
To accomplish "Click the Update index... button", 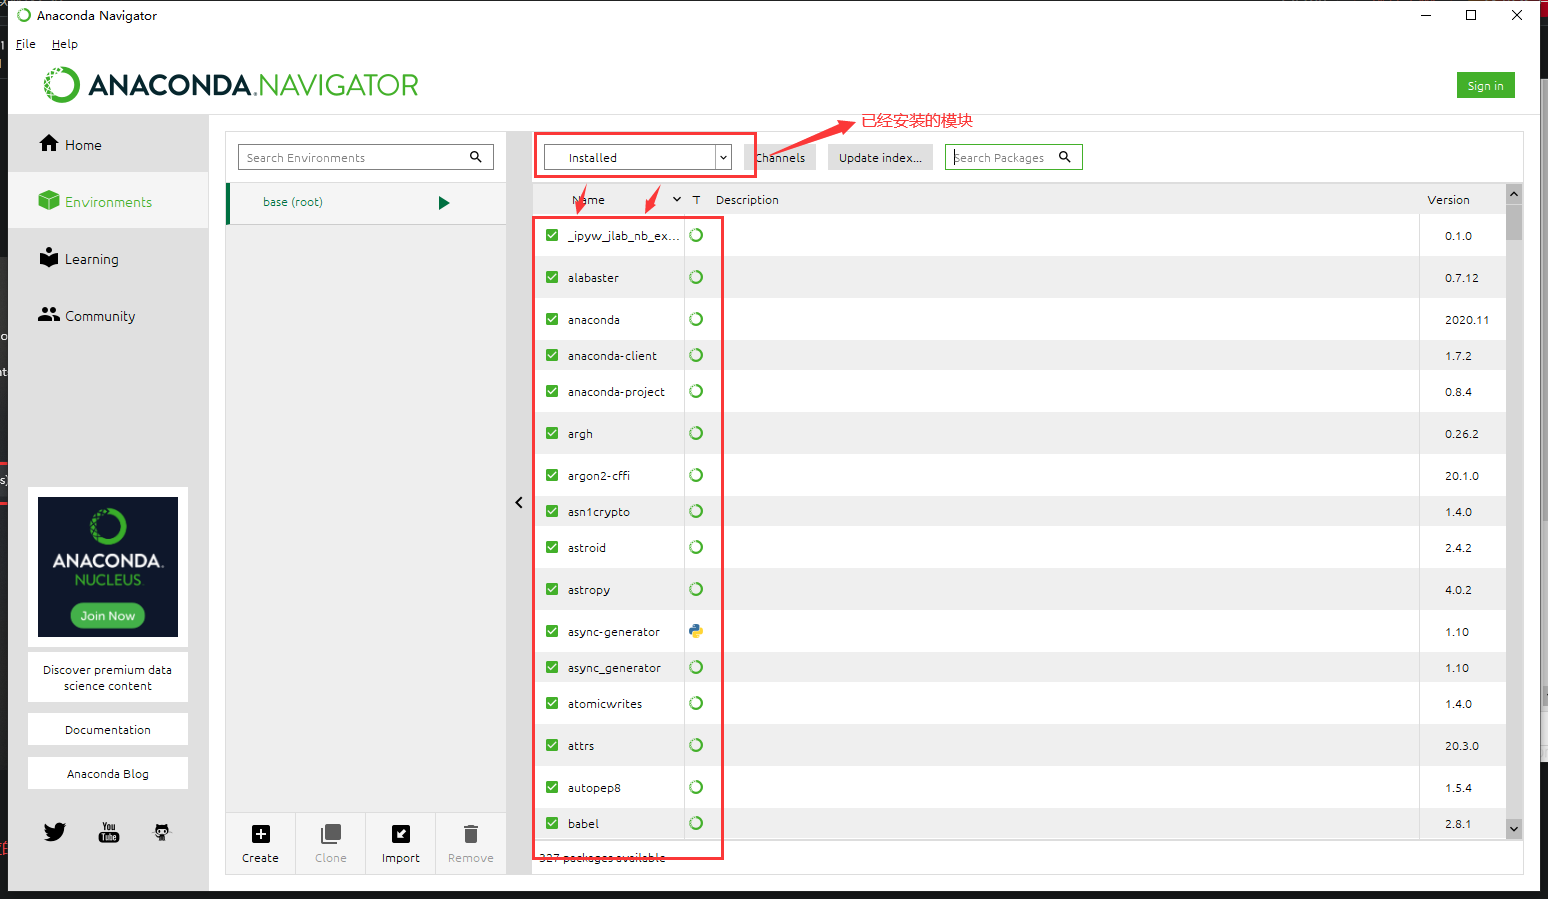I will tap(880, 157).
